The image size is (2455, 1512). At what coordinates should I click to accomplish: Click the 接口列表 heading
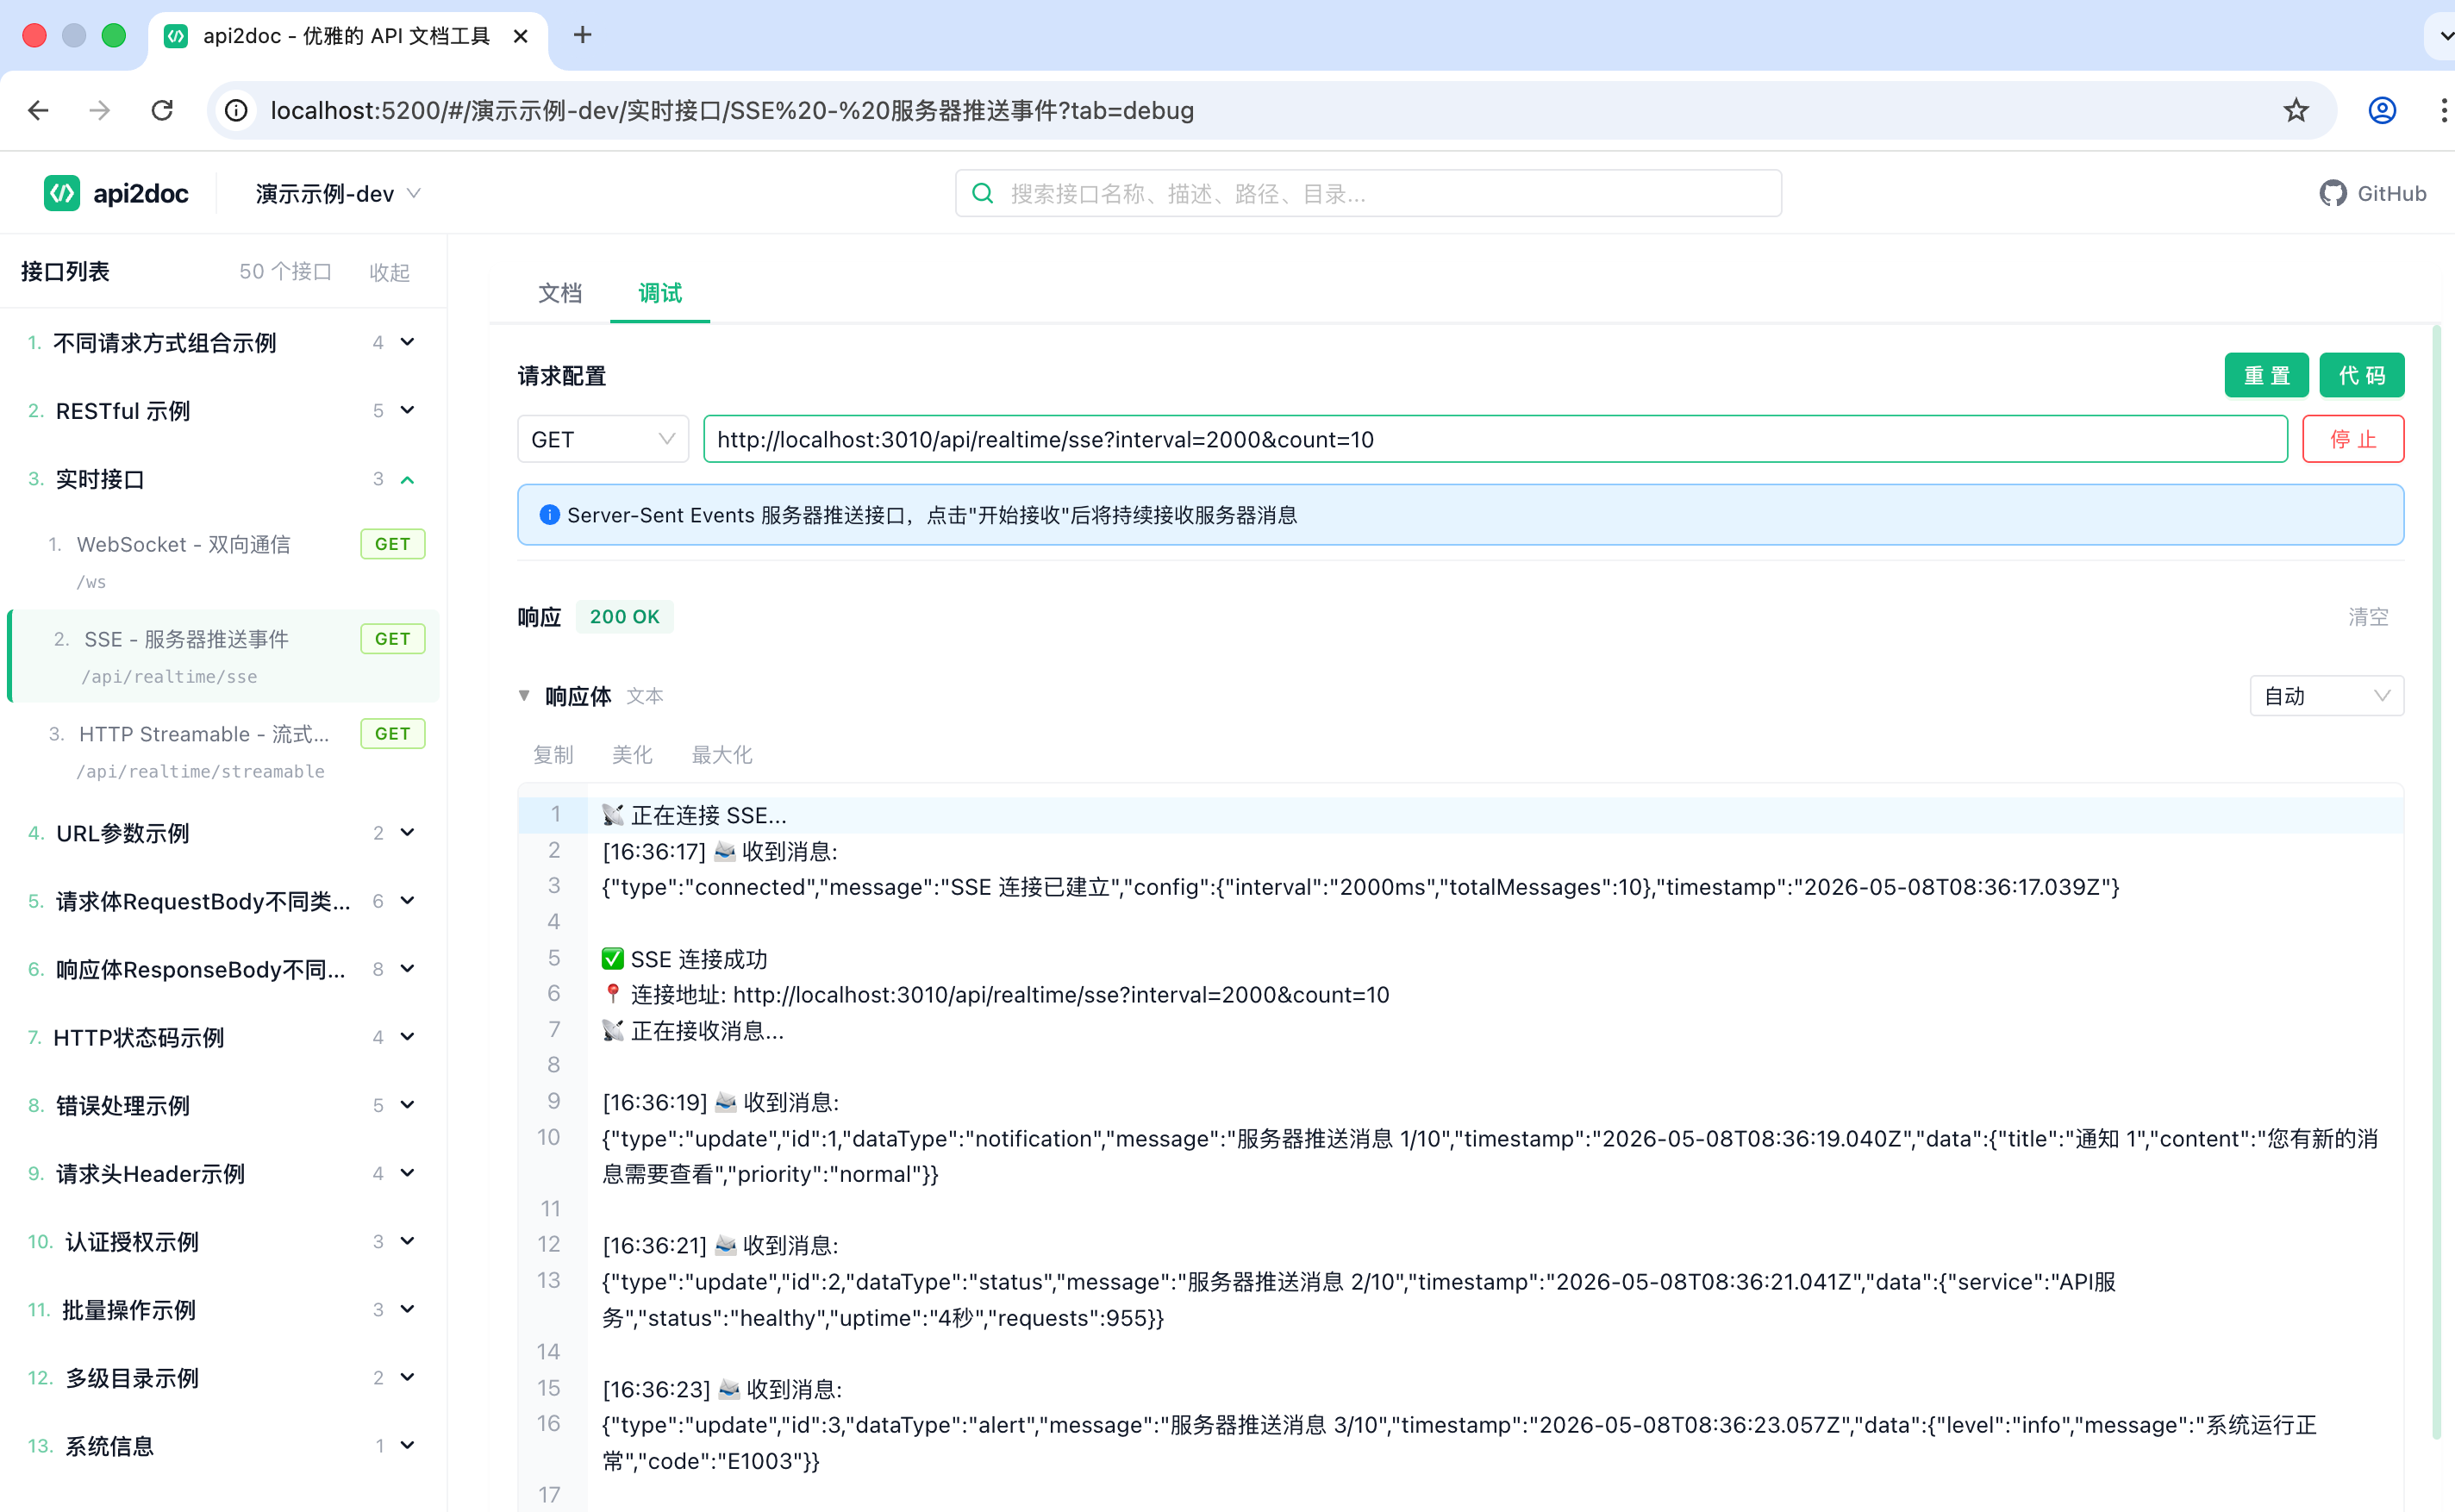[65, 272]
